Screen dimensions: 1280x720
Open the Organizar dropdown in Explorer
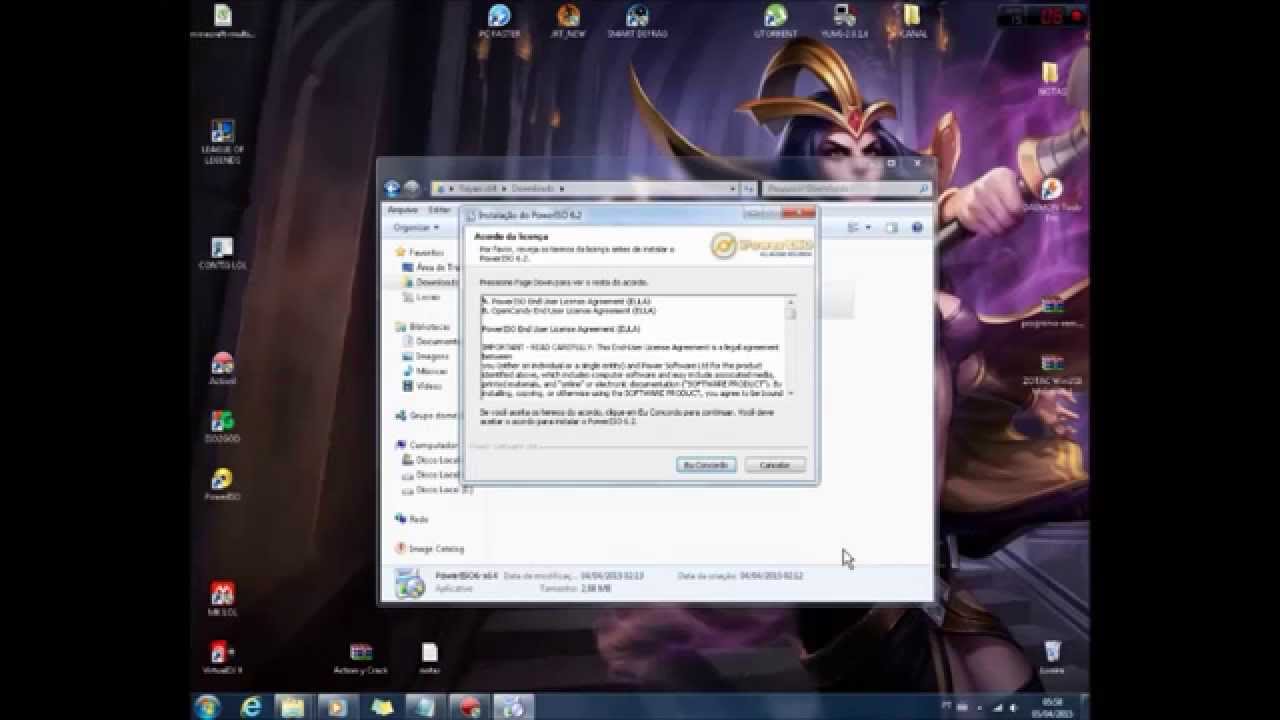tap(416, 228)
